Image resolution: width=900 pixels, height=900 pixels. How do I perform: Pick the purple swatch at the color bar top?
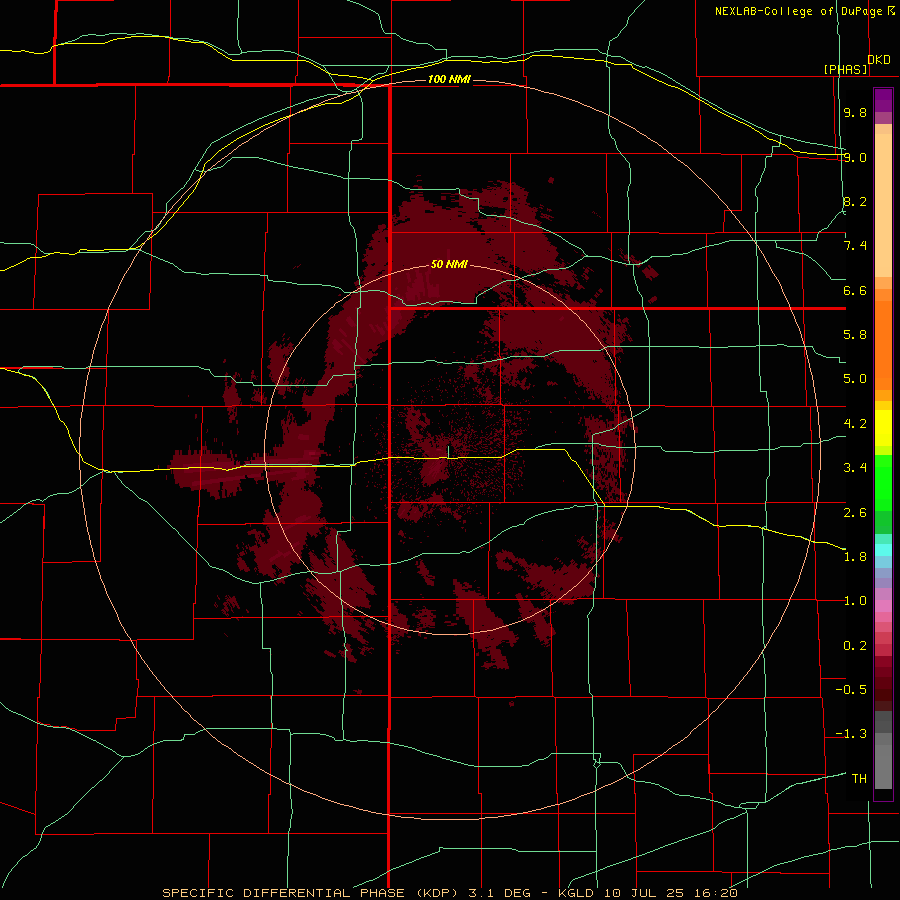point(883,100)
